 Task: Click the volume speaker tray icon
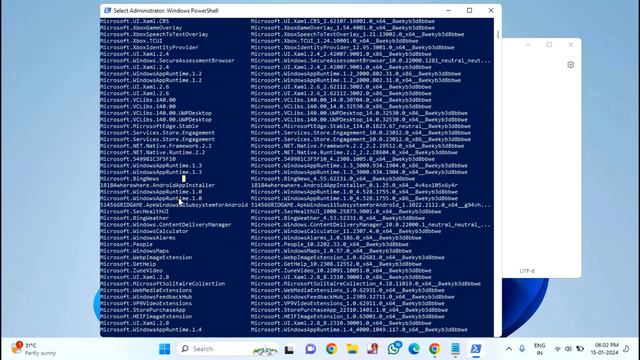(x=568, y=349)
